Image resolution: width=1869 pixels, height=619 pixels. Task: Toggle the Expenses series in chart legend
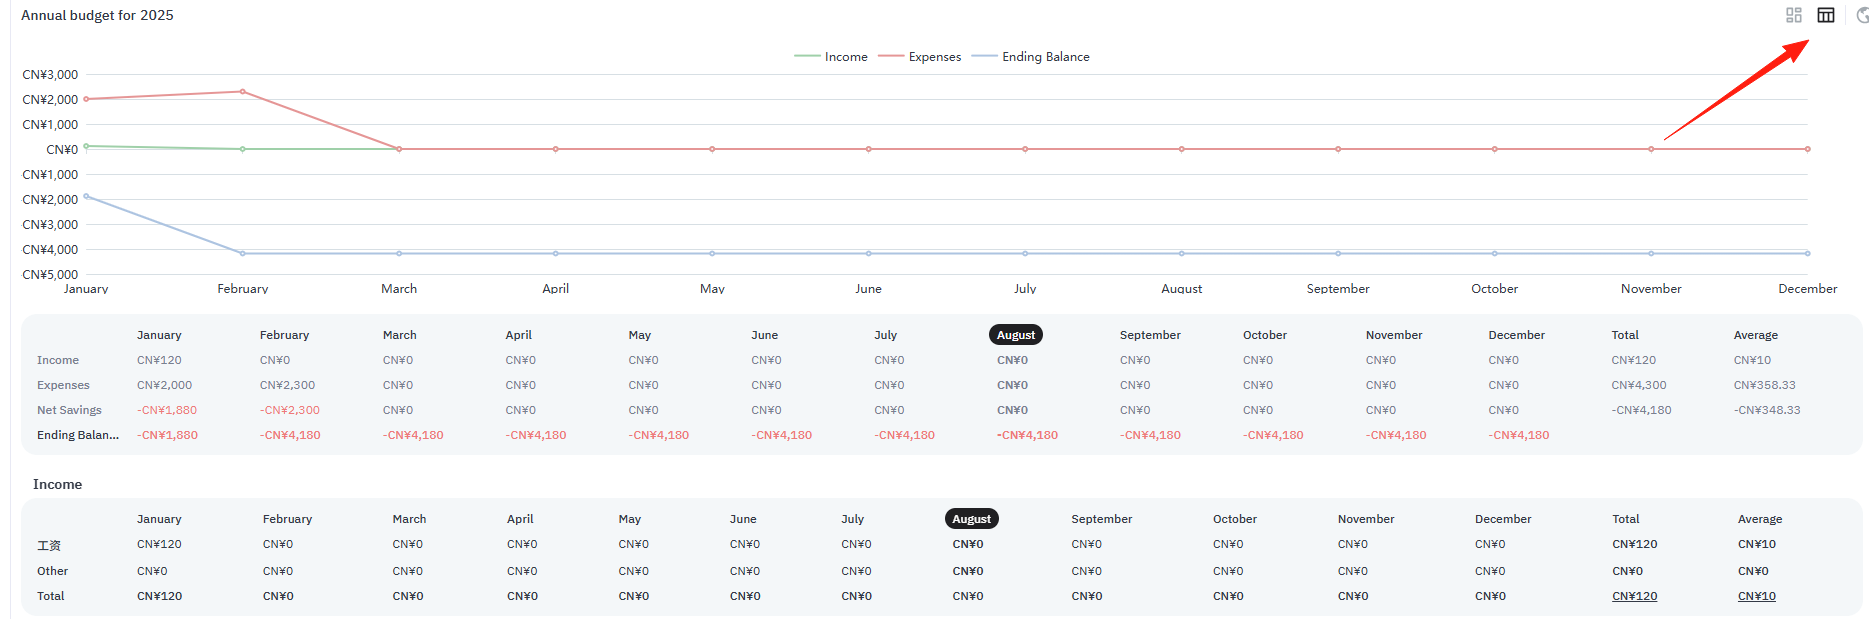click(x=920, y=57)
